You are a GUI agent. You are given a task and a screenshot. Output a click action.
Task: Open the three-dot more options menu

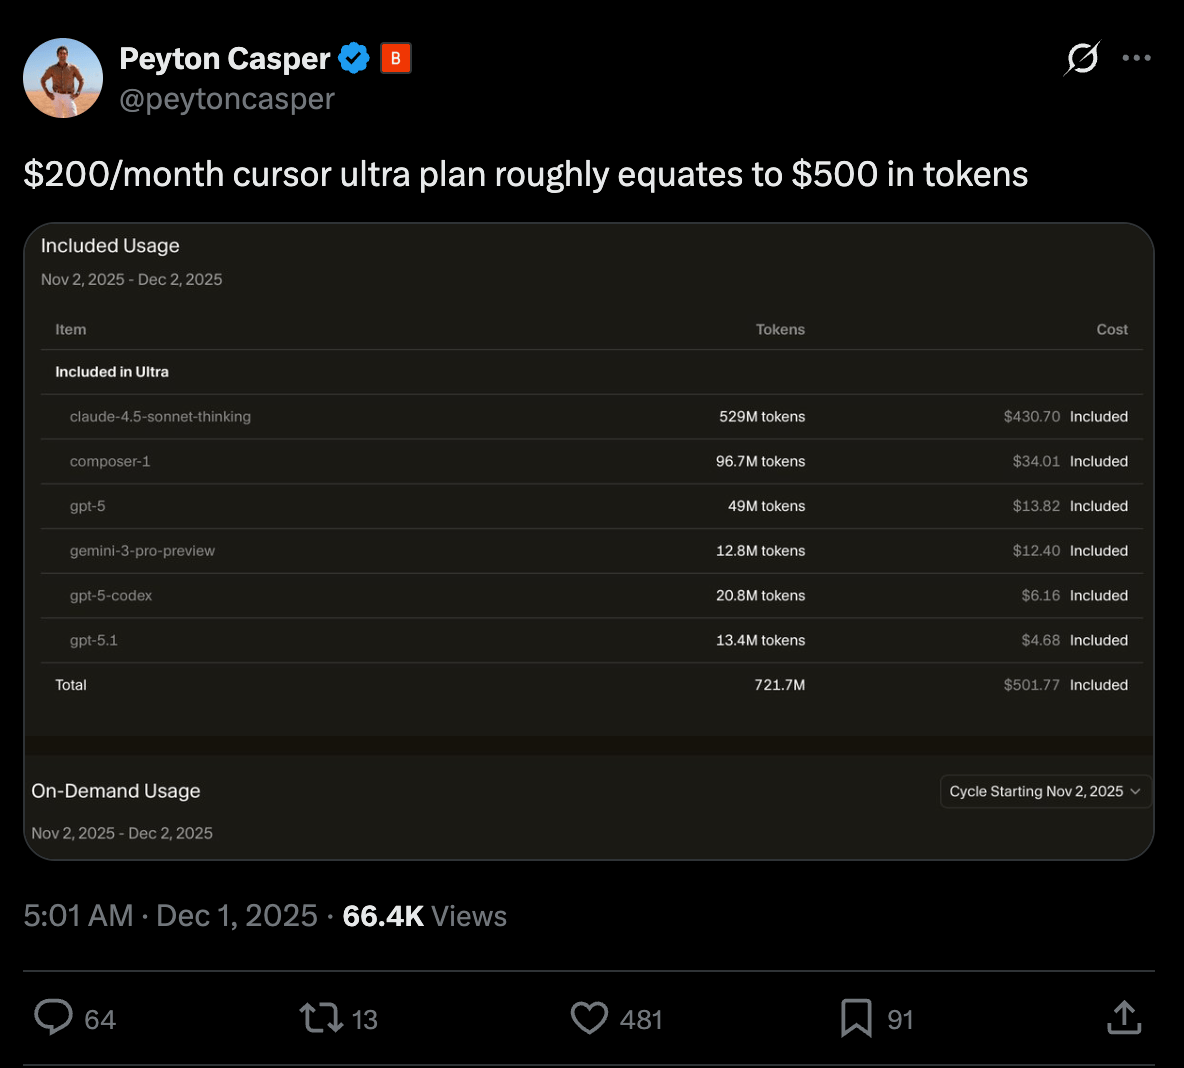(x=1136, y=58)
